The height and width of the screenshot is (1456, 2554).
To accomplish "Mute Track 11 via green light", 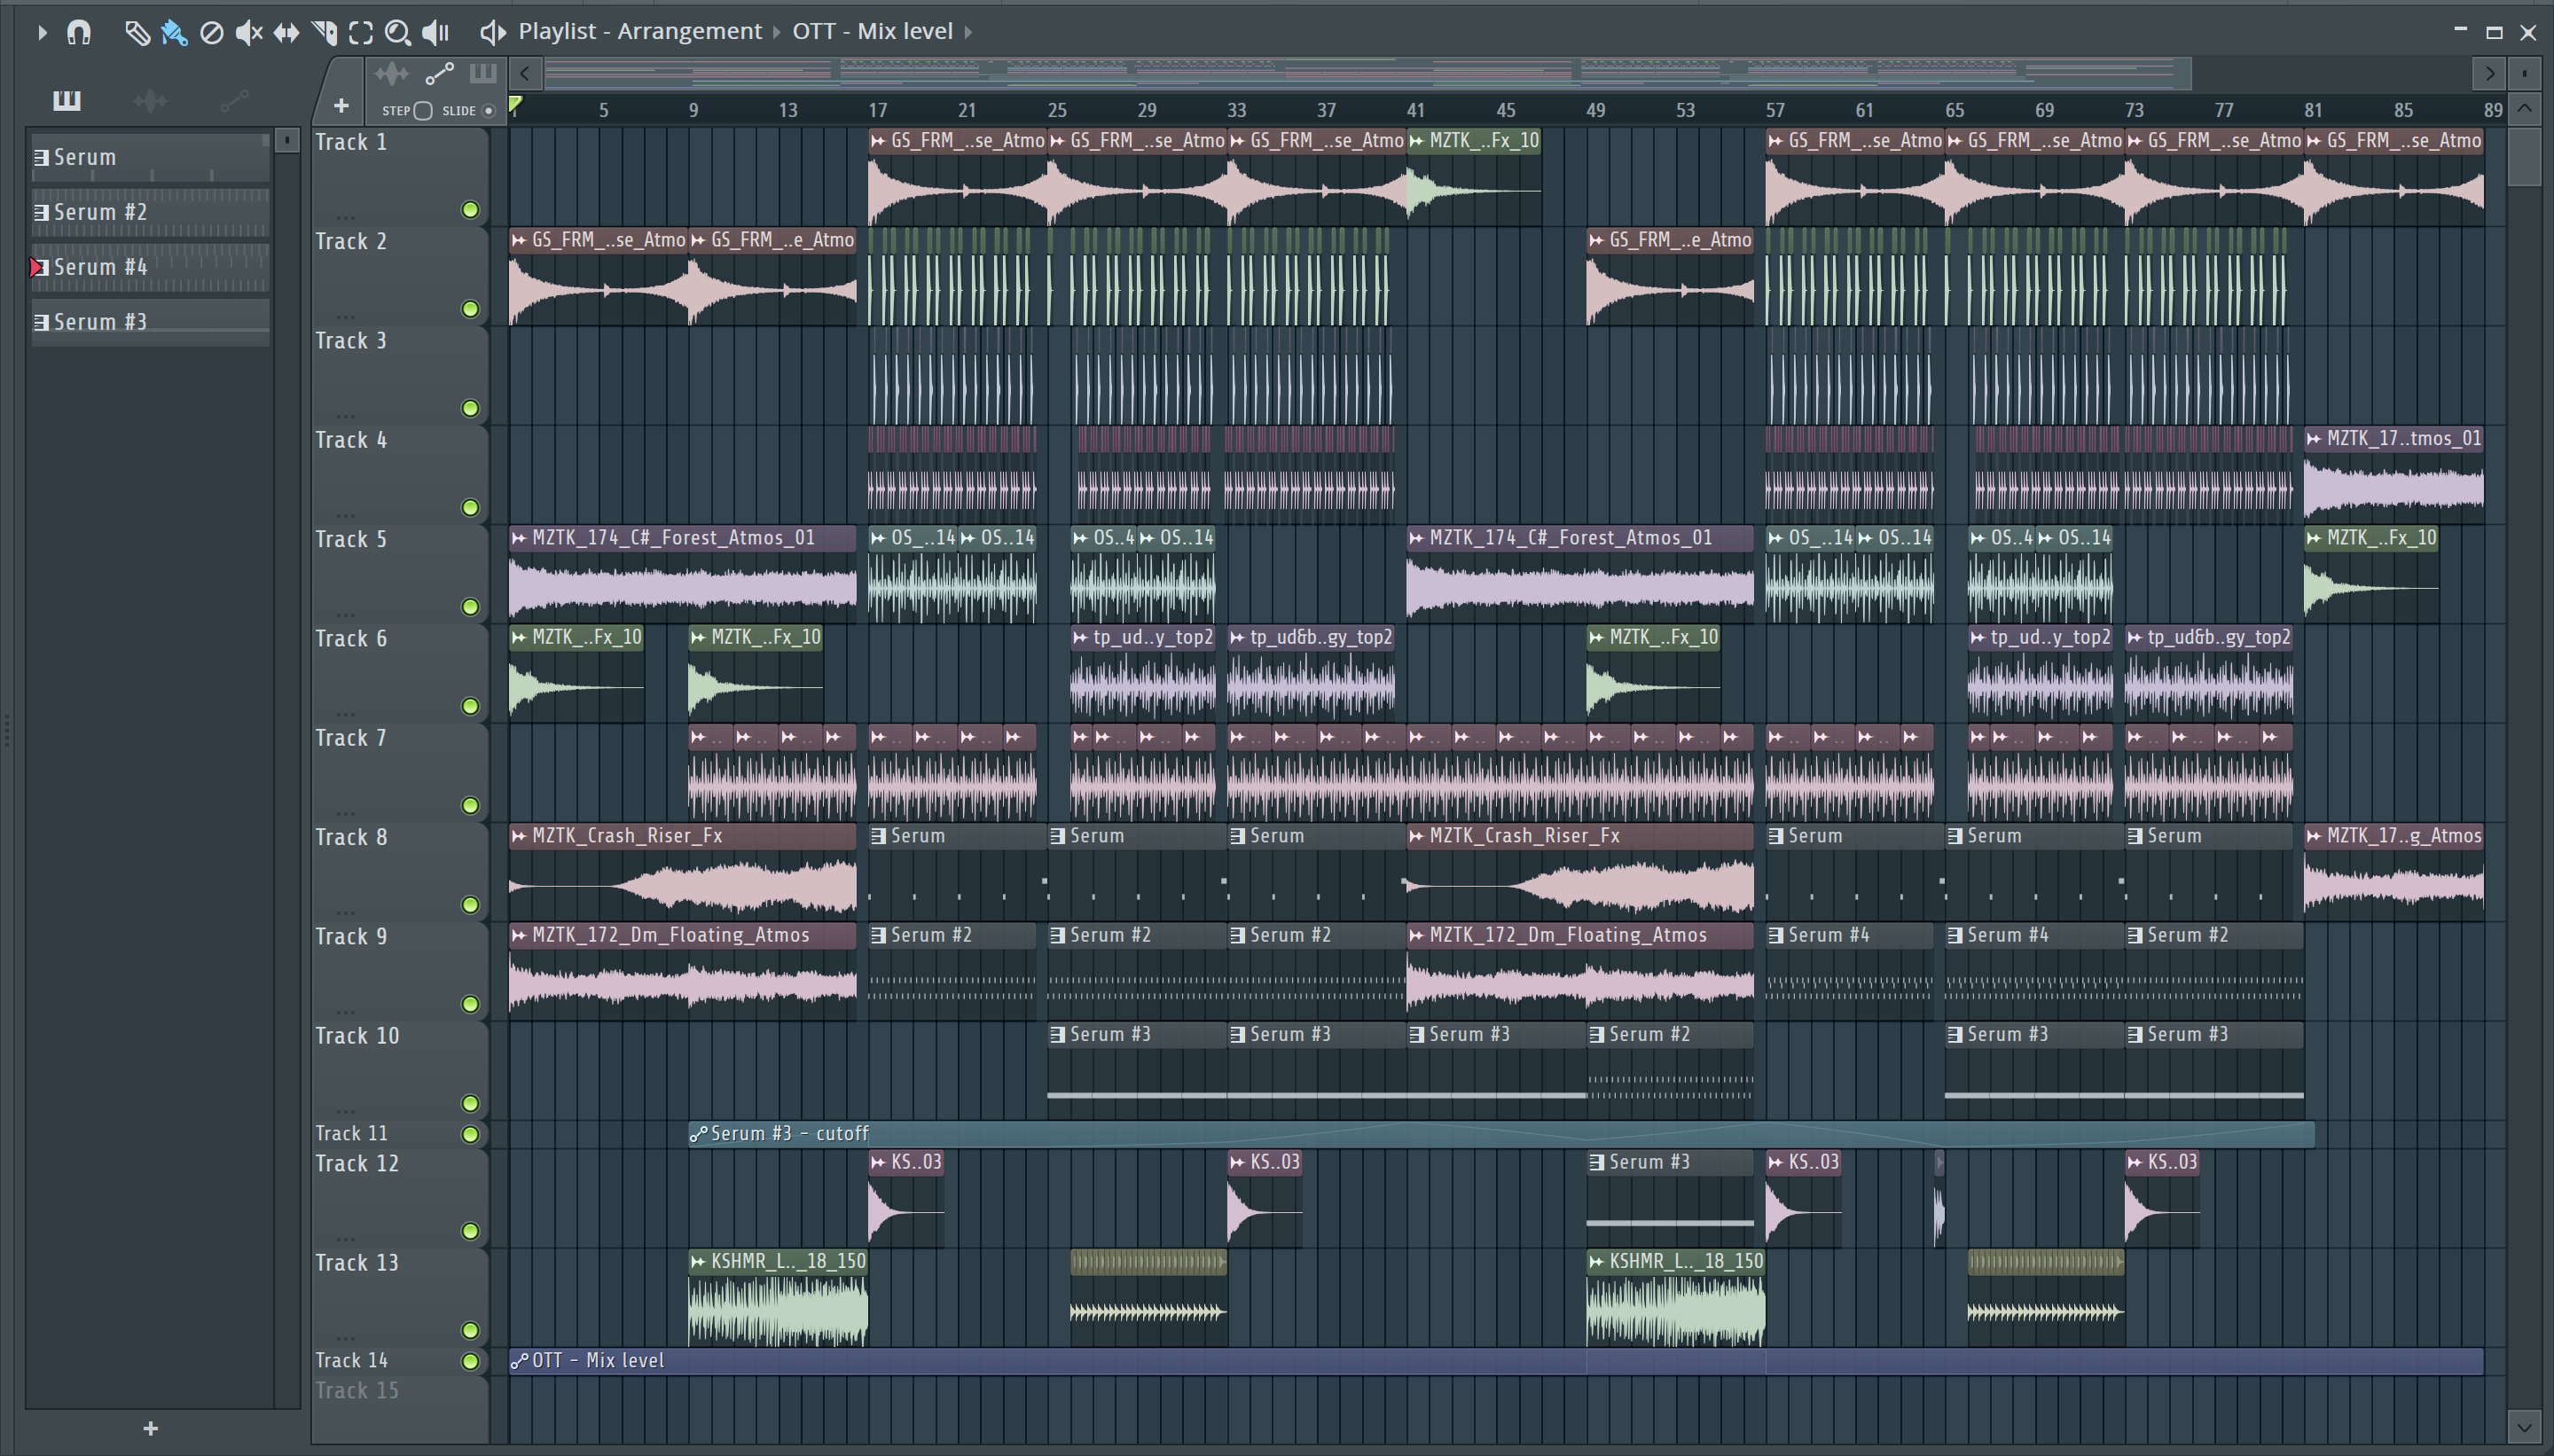I will pyautogui.click(x=470, y=1134).
